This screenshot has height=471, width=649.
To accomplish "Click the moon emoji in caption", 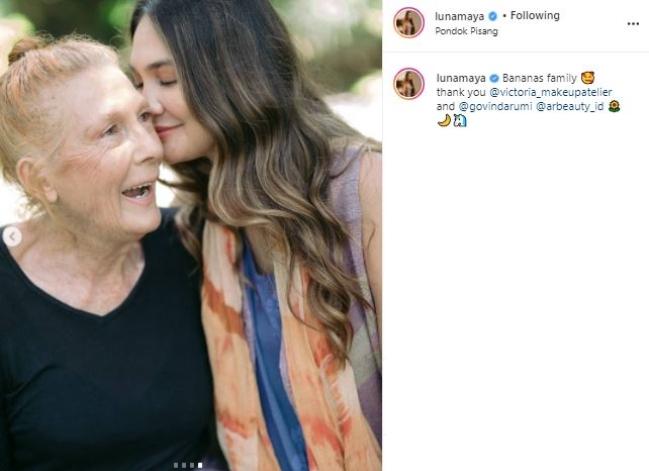I will click(443, 121).
